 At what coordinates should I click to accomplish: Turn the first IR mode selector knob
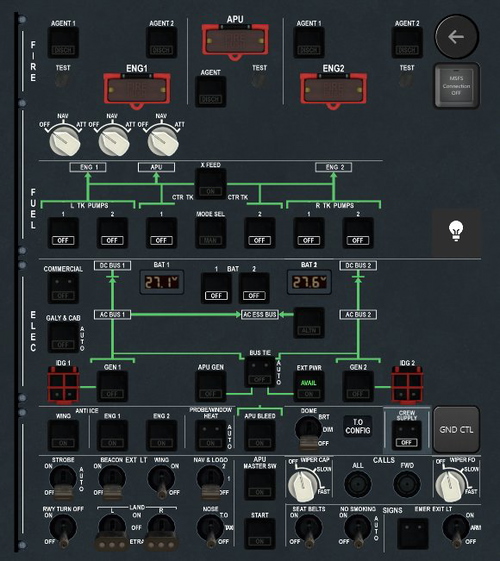tap(64, 142)
